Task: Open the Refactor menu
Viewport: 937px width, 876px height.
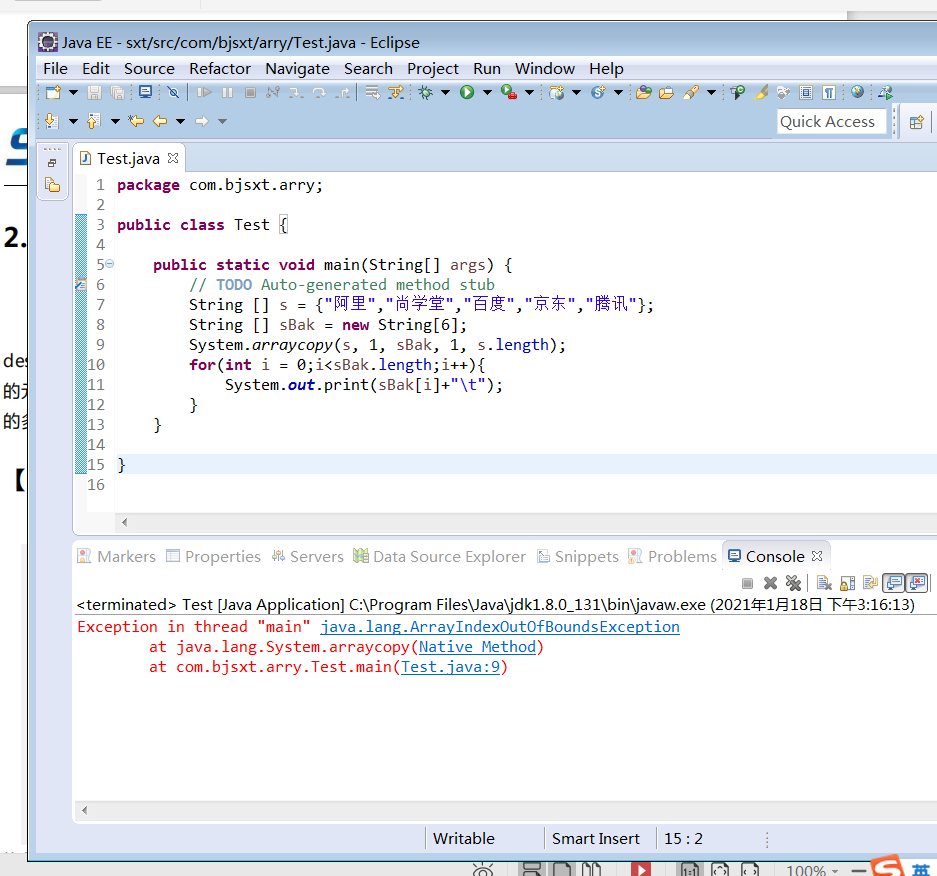Action: tap(220, 69)
